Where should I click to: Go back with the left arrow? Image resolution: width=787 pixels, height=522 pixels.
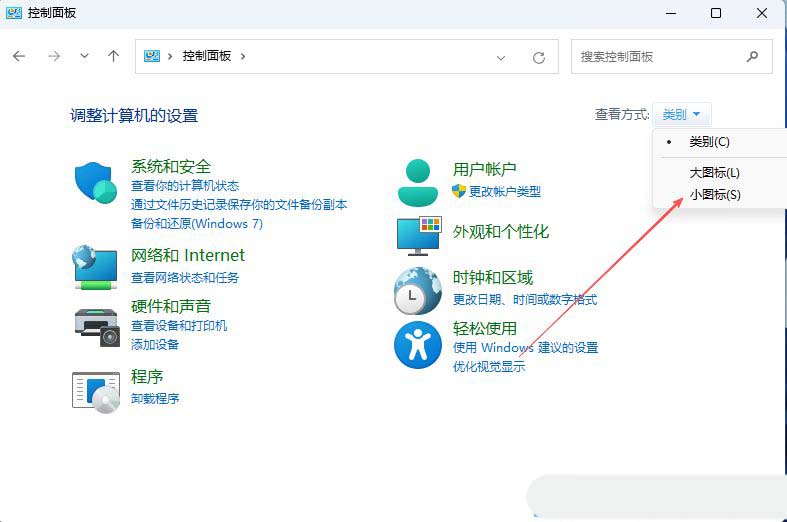point(19,56)
